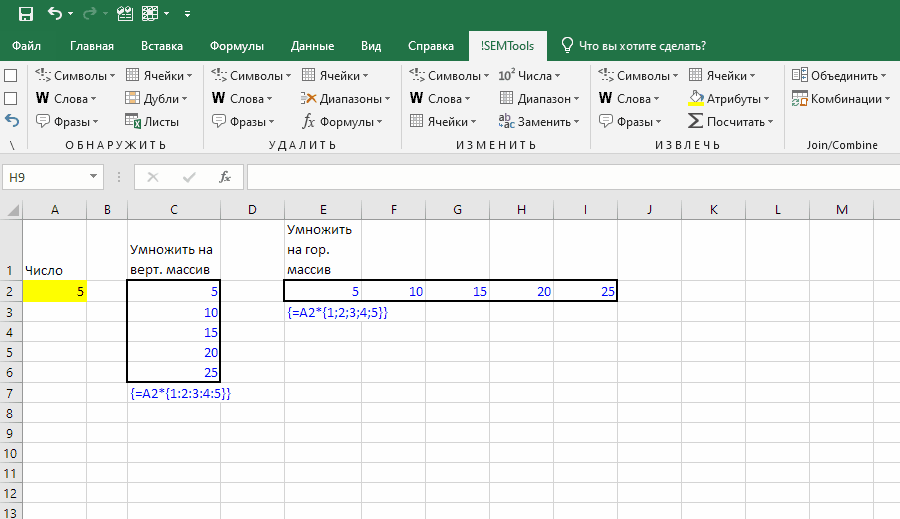
Task: Open the Справка tab
Action: click(430, 46)
